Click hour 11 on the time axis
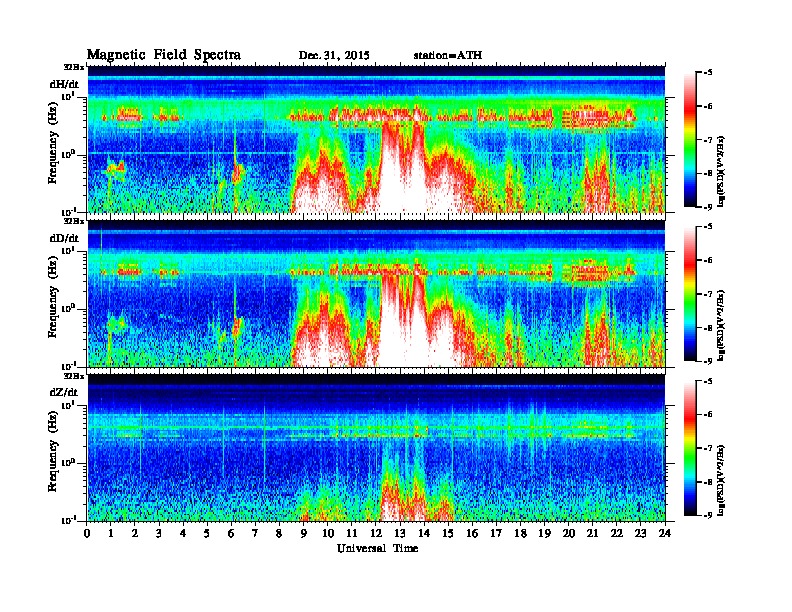Screen dimensions: 792x612 352,533
